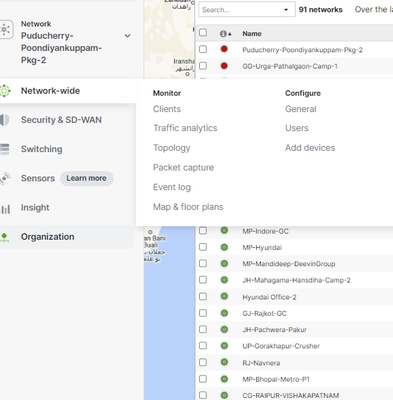Click green status dot for MP-Hyundai
393x400 pixels.
[224, 247]
